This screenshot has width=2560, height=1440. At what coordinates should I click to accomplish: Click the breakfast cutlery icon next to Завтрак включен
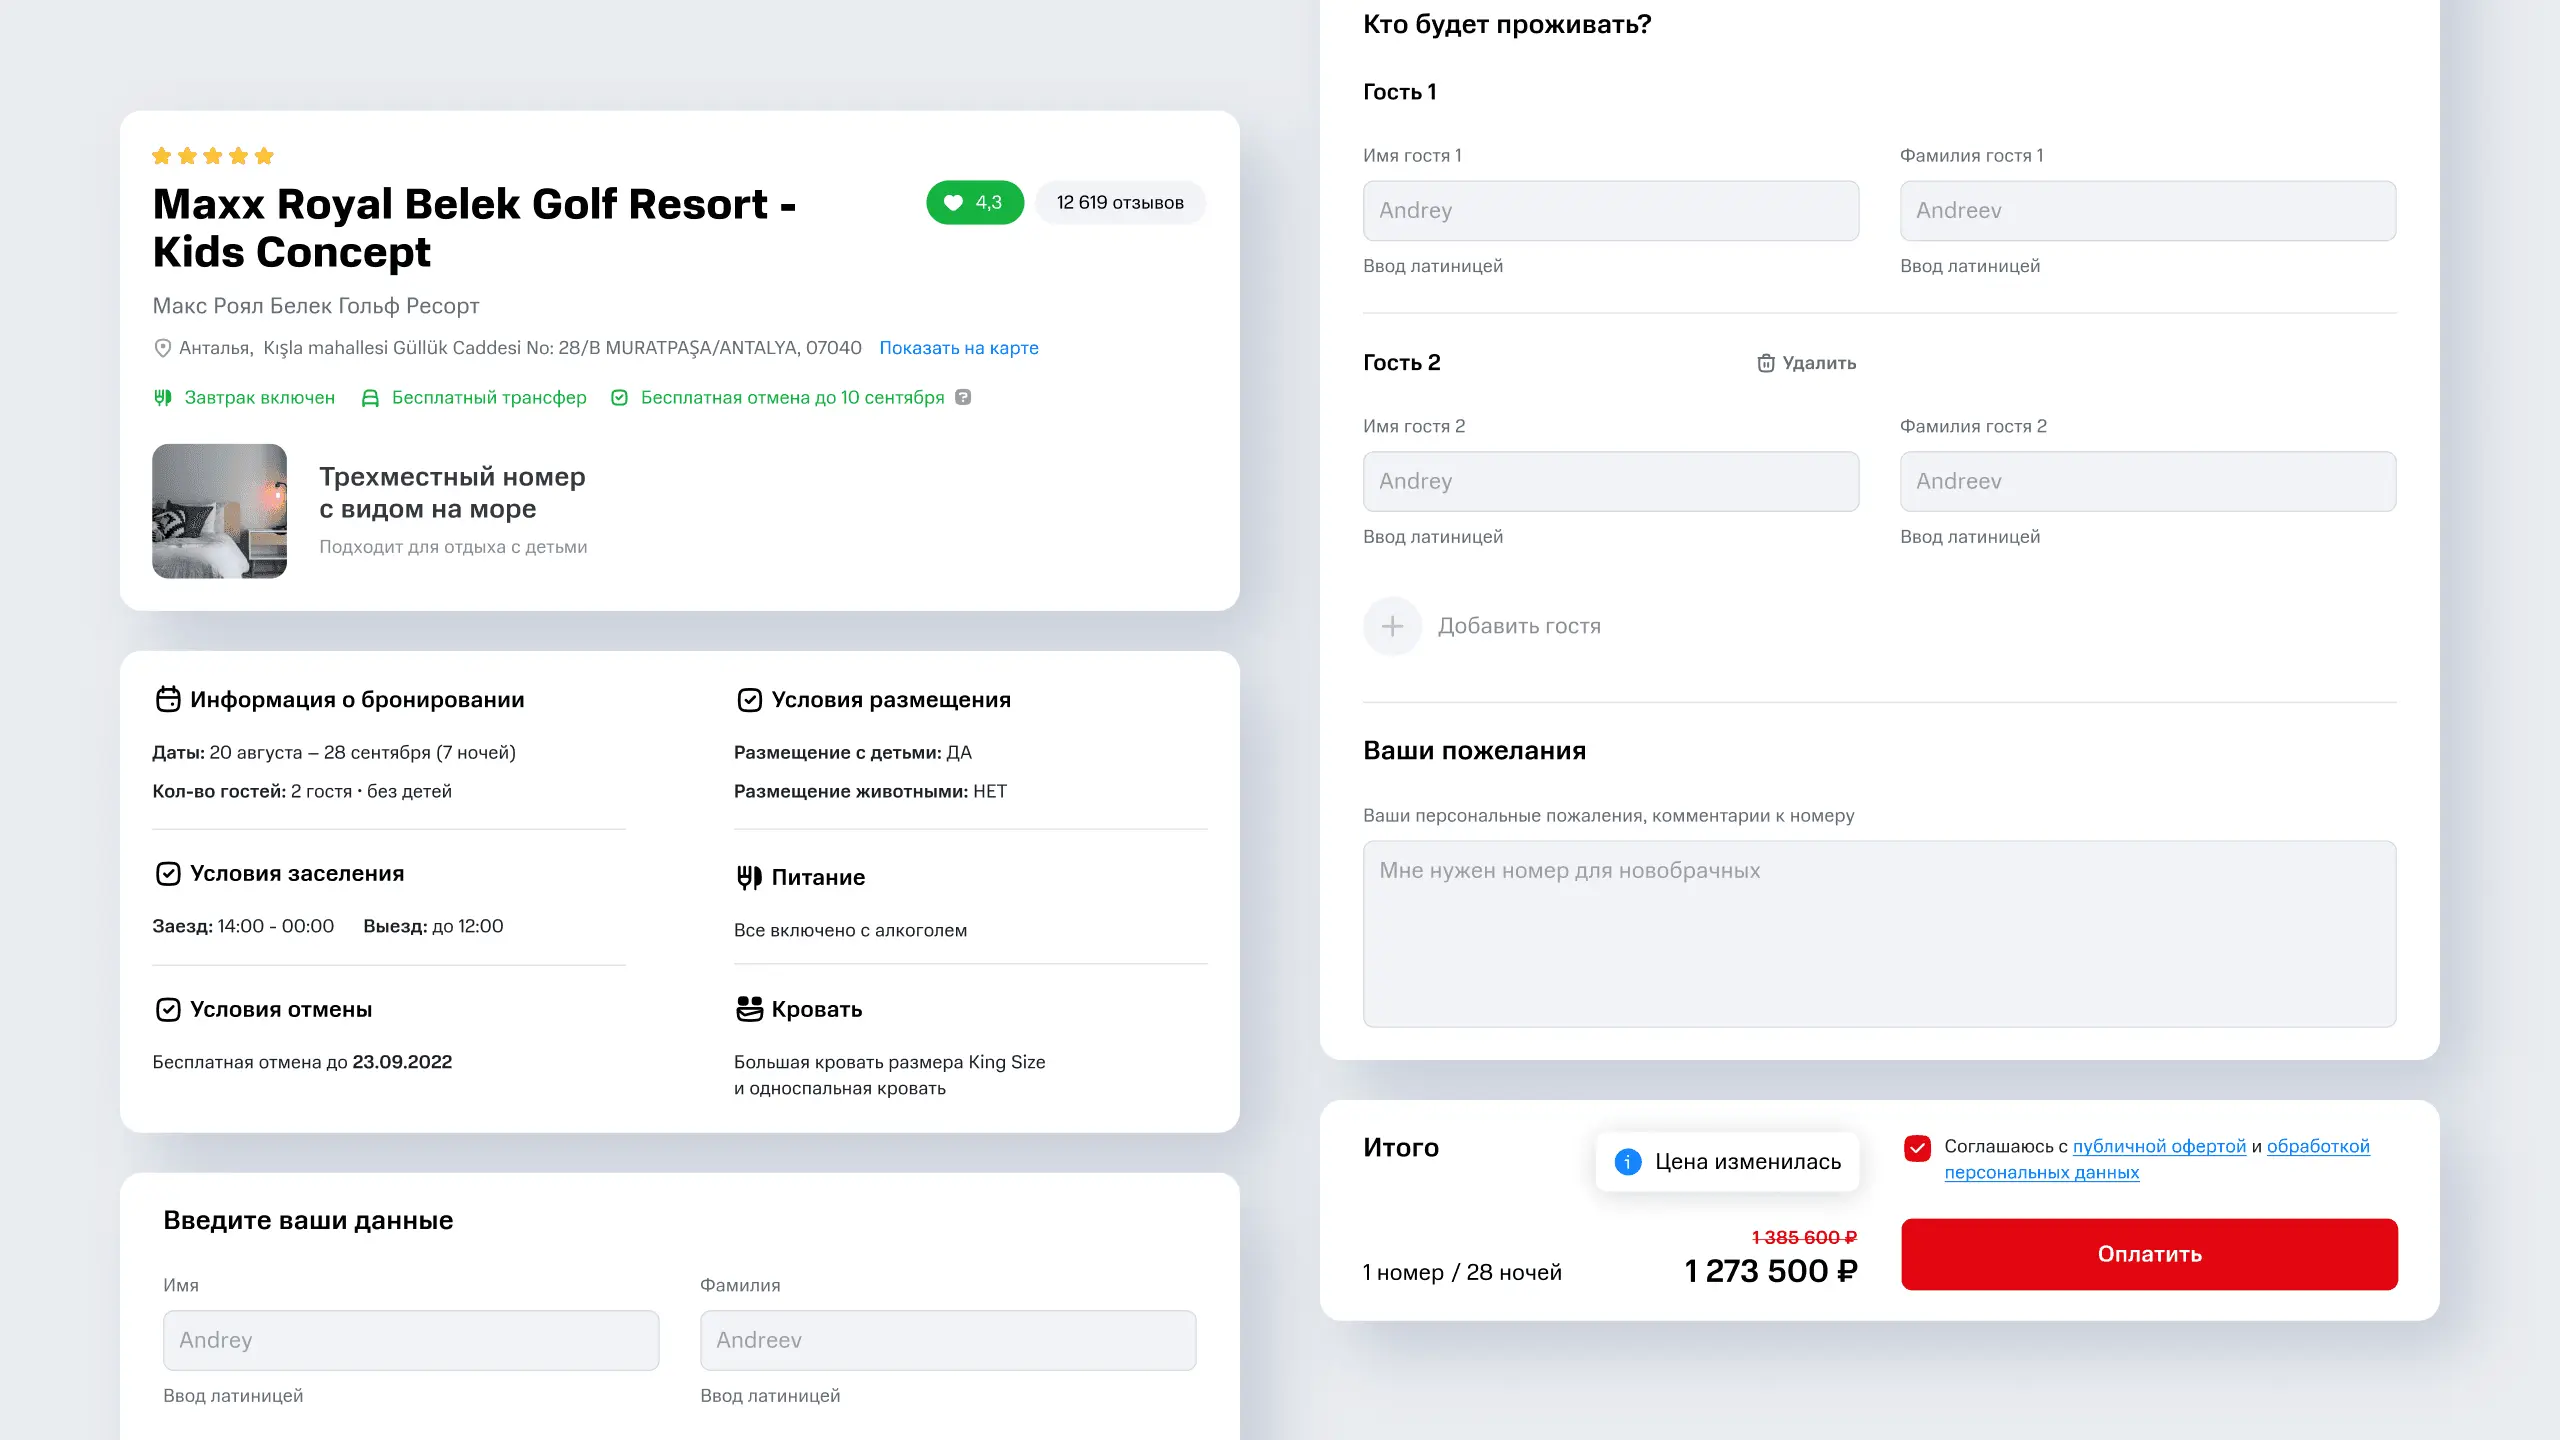click(x=163, y=398)
